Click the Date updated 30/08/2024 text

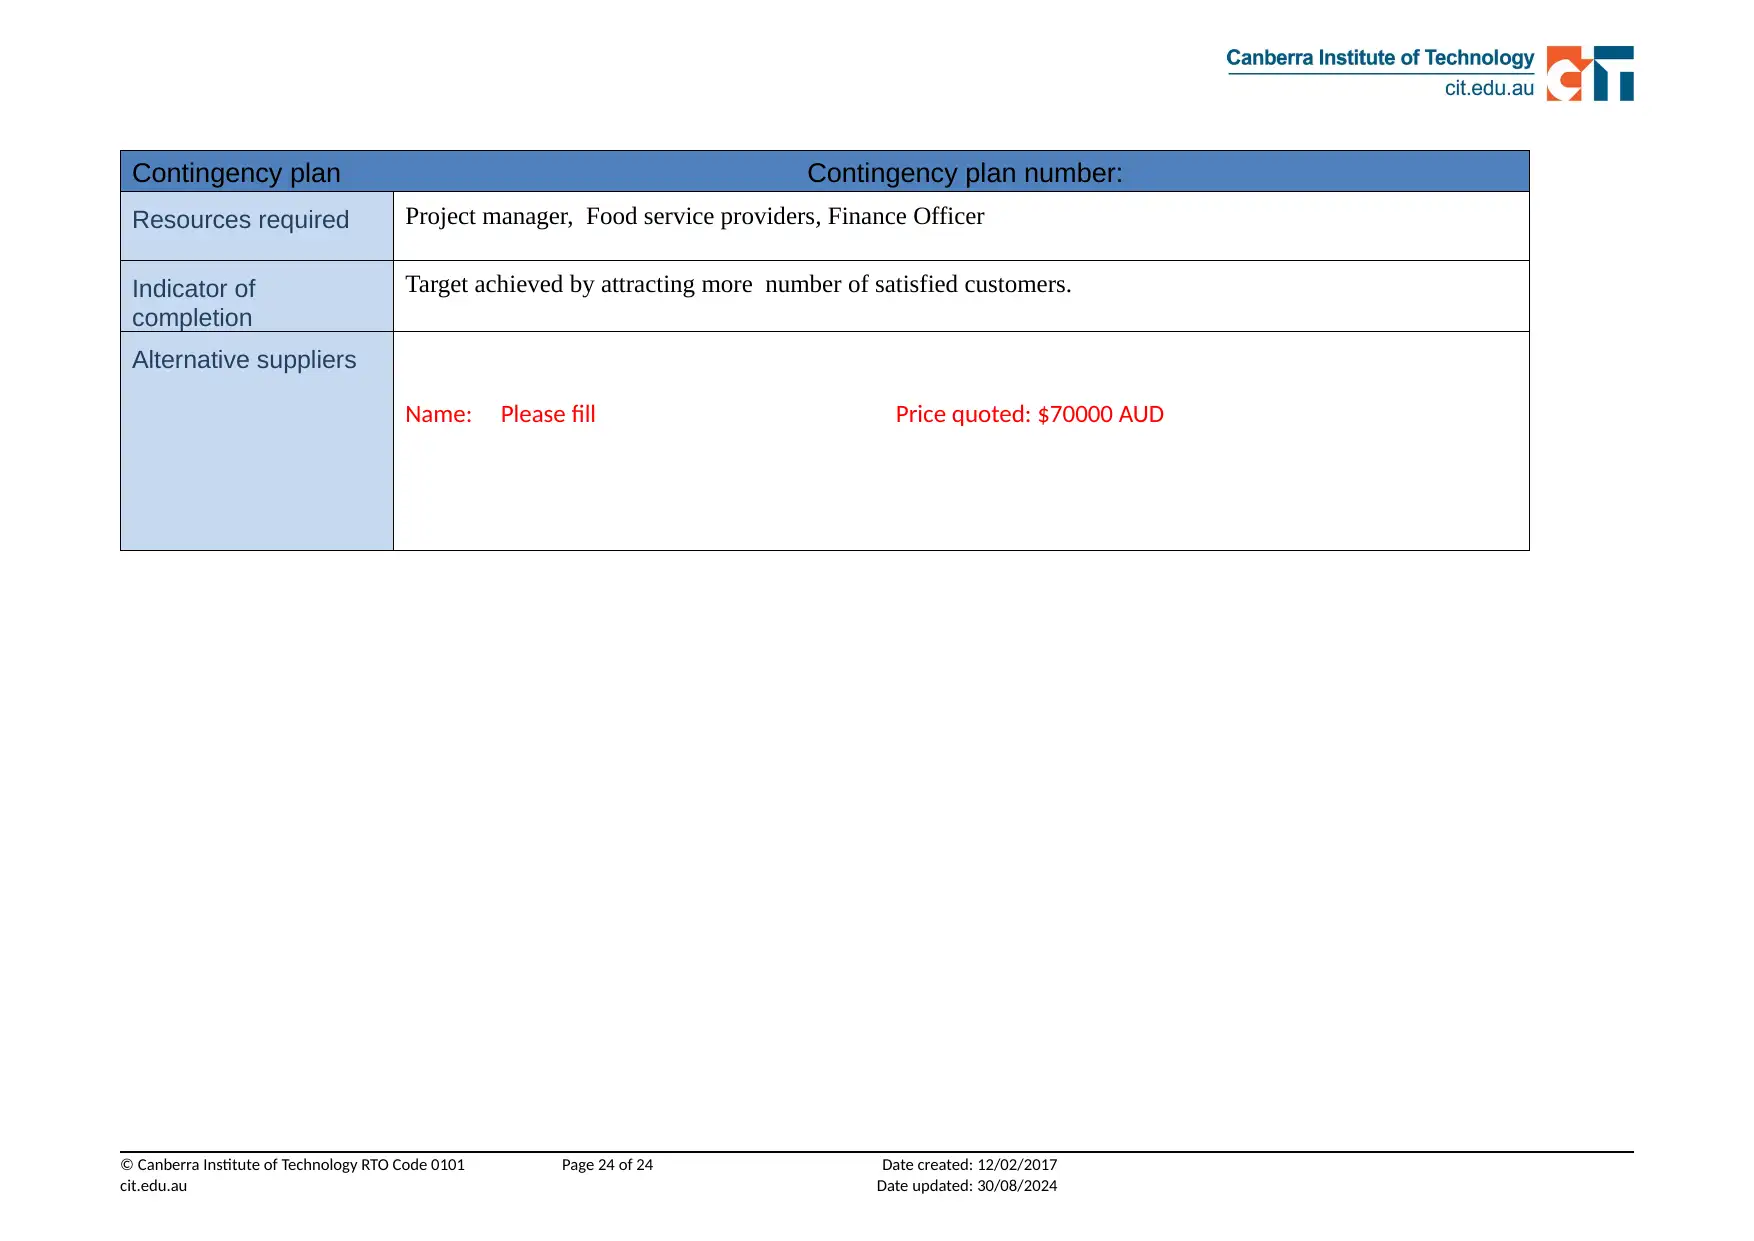[967, 1186]
